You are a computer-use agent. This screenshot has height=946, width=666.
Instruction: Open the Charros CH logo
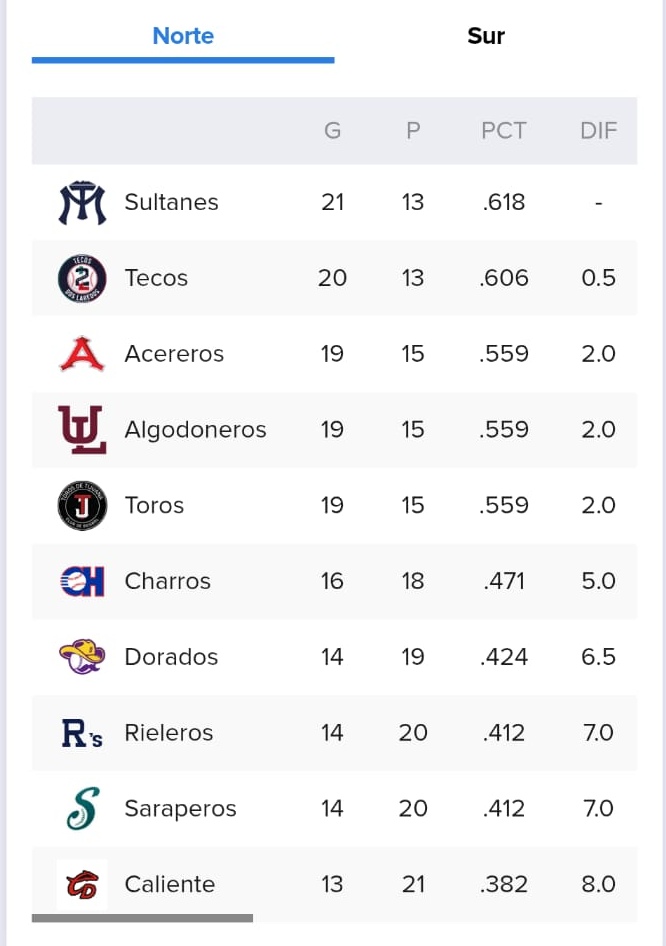click(x=82, y=581)
